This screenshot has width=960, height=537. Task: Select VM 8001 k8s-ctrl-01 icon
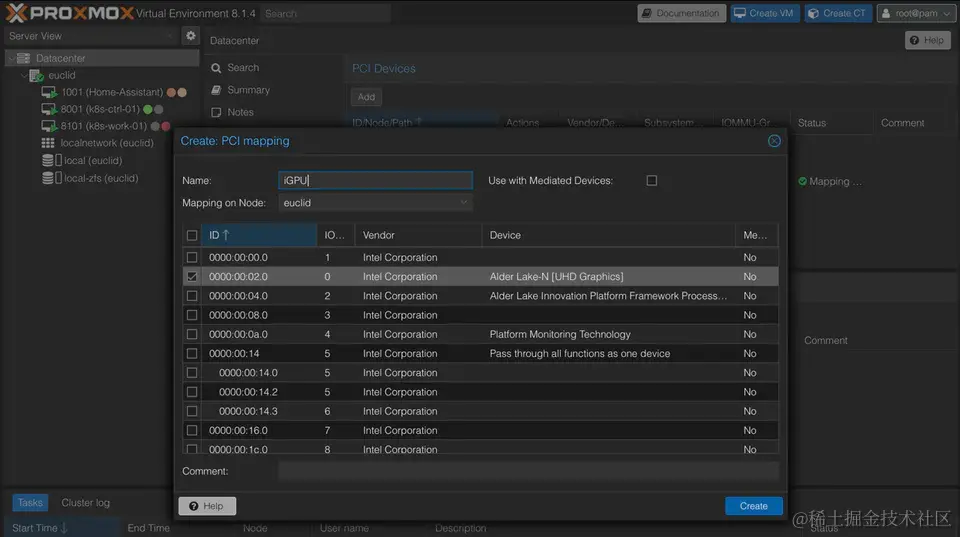(x=49, y=109)
